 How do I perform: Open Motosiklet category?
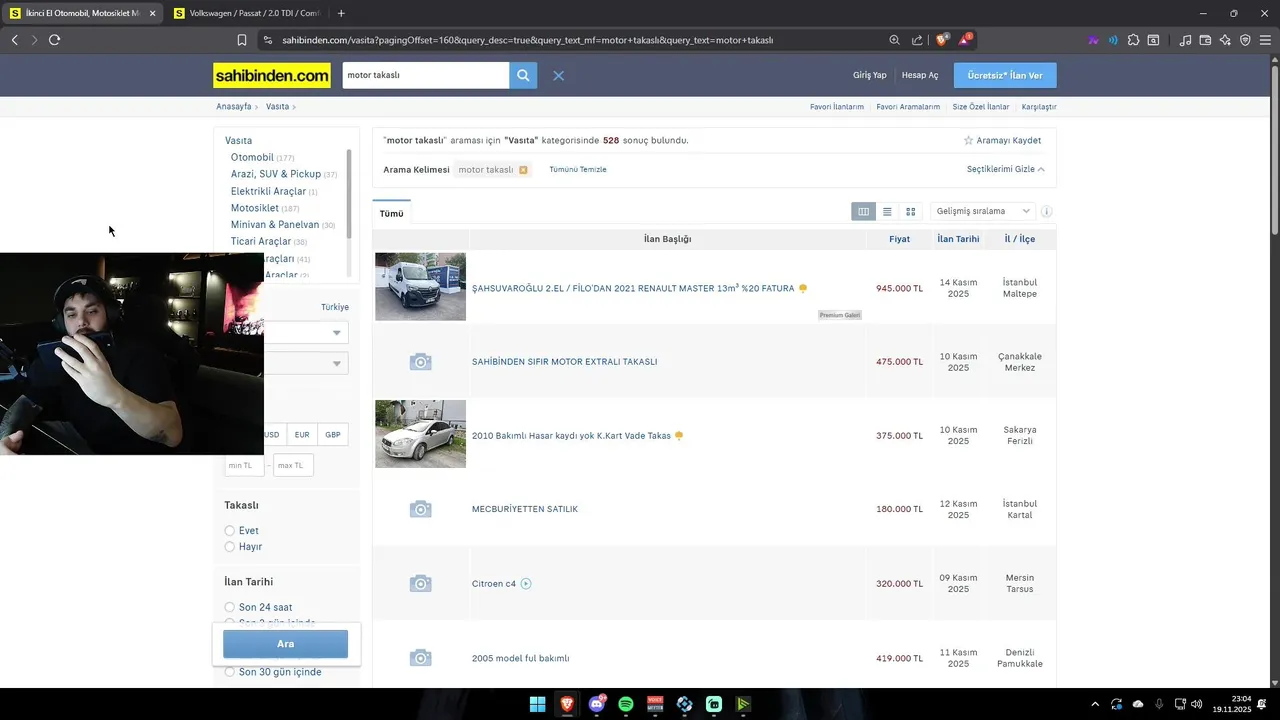[x=255, y=208]
